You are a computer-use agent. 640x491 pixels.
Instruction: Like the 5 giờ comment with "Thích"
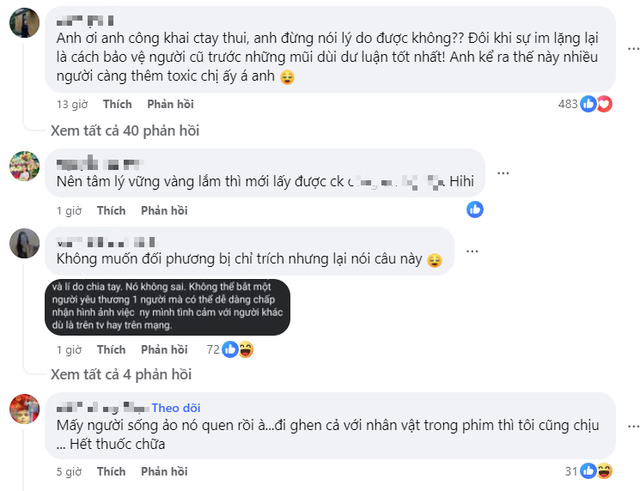pos(111,470)
